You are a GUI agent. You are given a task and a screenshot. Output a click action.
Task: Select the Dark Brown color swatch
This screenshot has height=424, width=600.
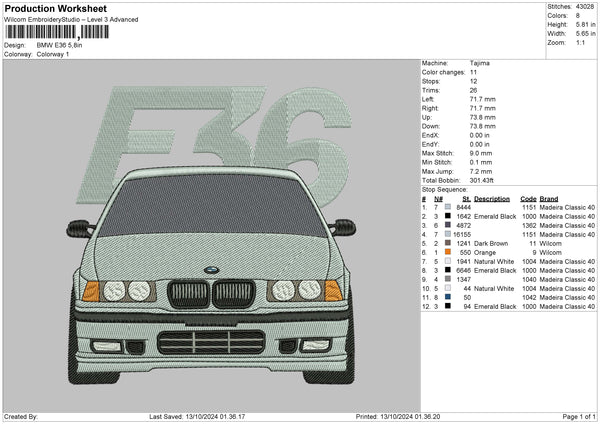tap(448, 243)
